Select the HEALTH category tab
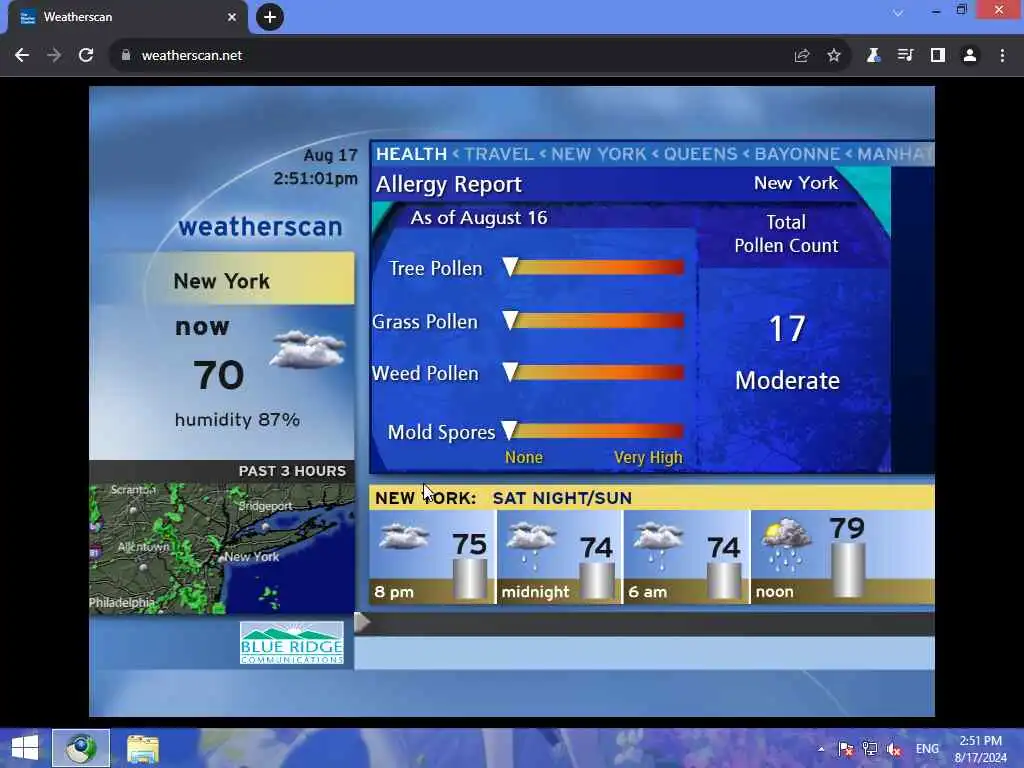The height and width of the screenshot is (768, 1024). 411,154
